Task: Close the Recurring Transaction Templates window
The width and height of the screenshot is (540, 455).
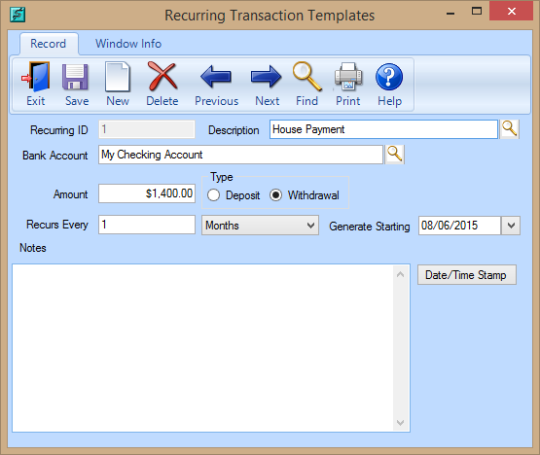Action: coord(511,11)
